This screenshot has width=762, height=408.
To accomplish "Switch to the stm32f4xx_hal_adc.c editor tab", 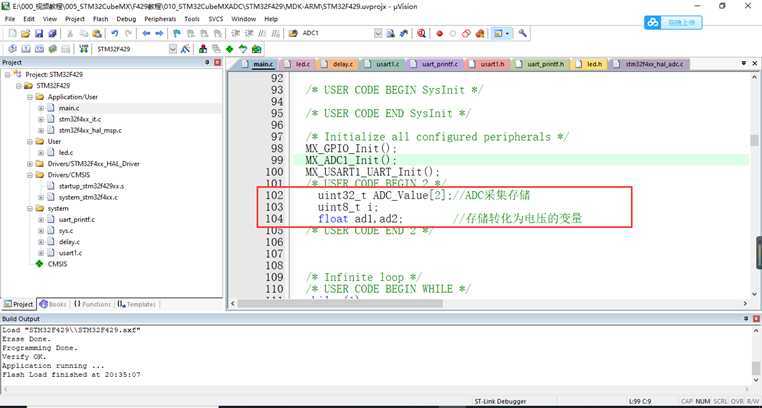I will tap(649, 64).
